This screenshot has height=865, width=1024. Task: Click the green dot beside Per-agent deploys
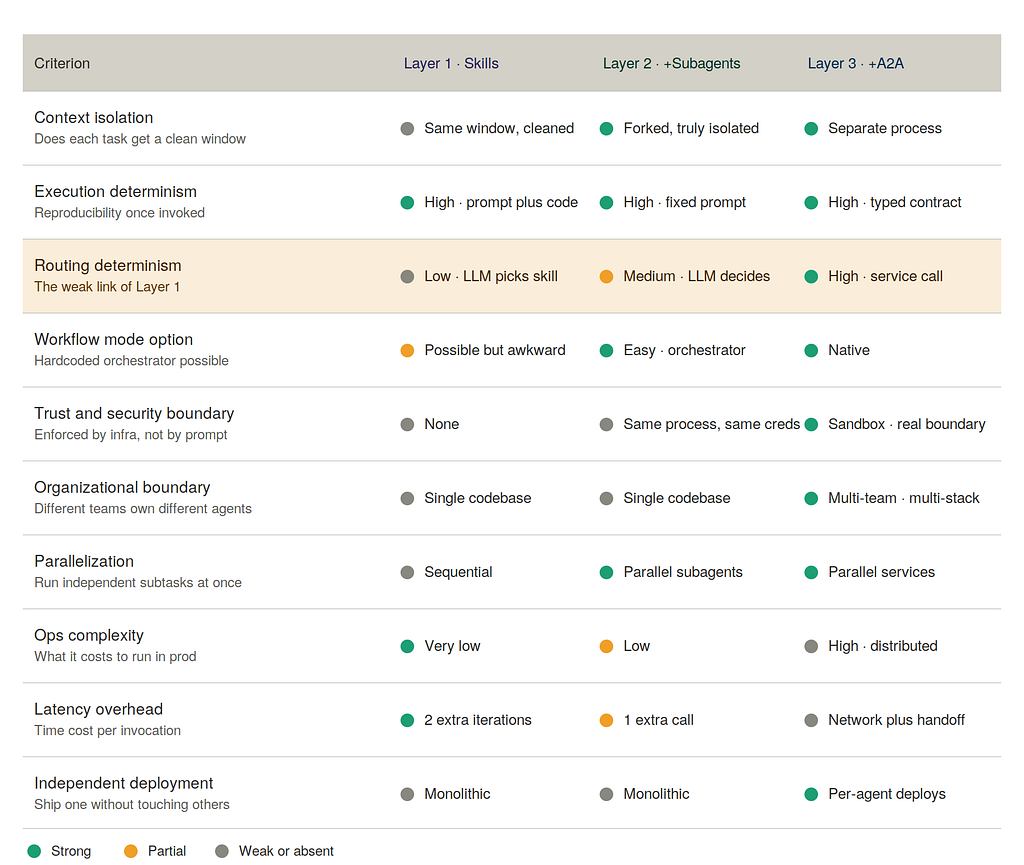[811, 794]
